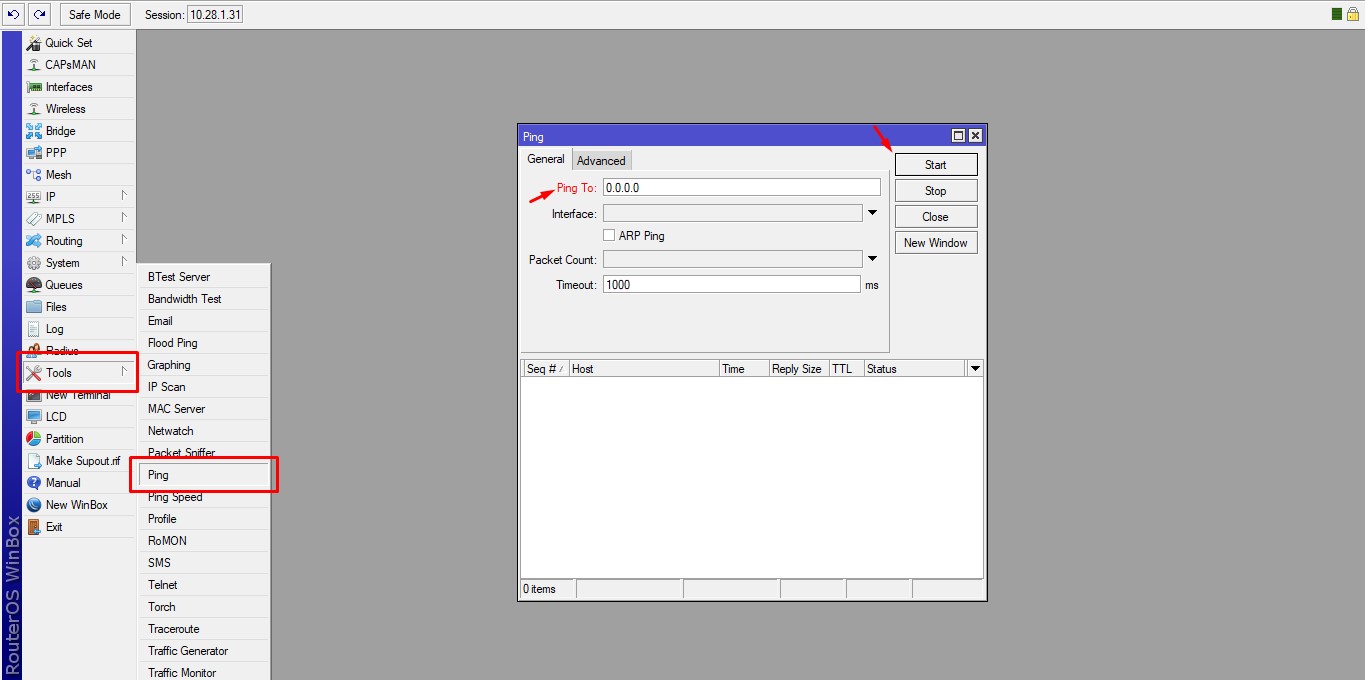
Task: Open Telnet from Tools submenu
Action: tap(205, 585)
